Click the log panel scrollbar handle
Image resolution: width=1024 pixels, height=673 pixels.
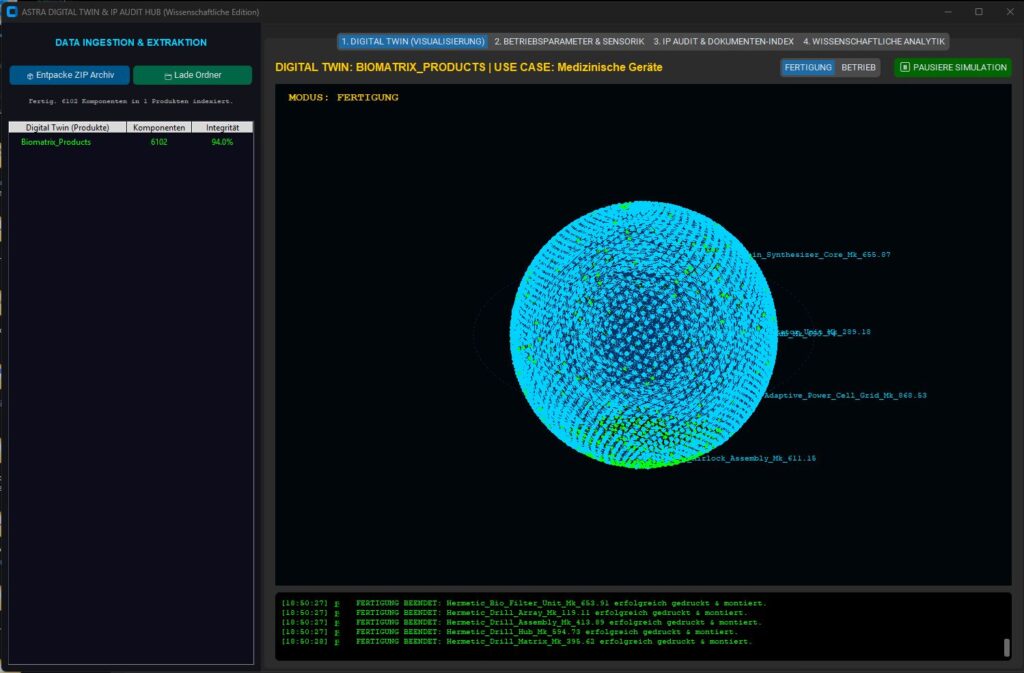(1006, 647)
